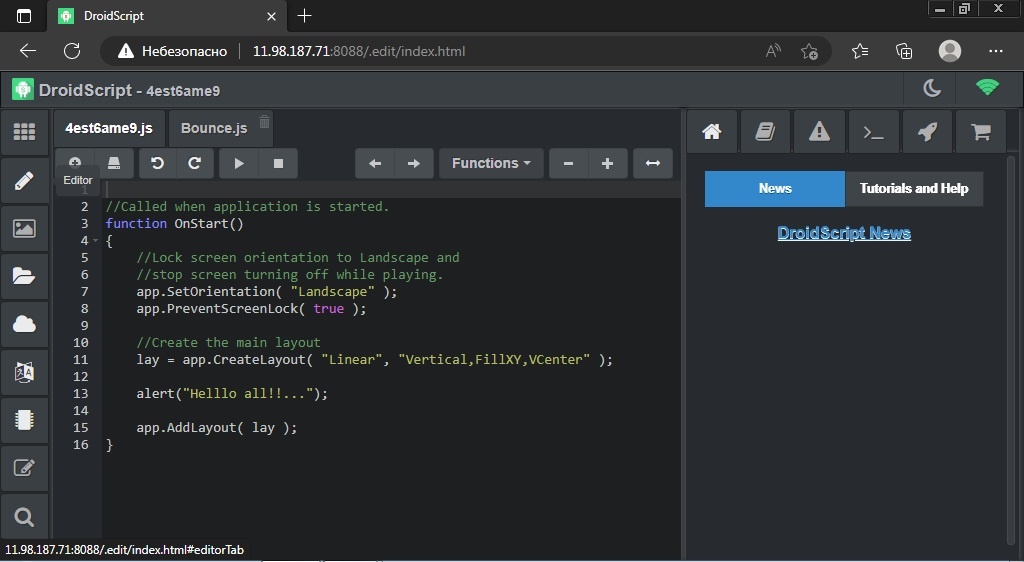This screenshot has width=1024, height=562.
Task: Switch to 4est6ame9.js tab
Action: click(109, 128)
